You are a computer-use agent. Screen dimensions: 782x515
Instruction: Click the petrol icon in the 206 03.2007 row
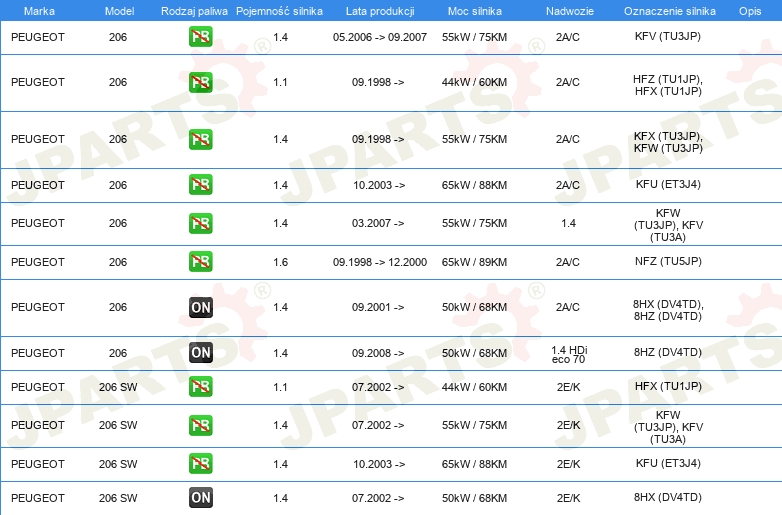click(x=200, y=223)
